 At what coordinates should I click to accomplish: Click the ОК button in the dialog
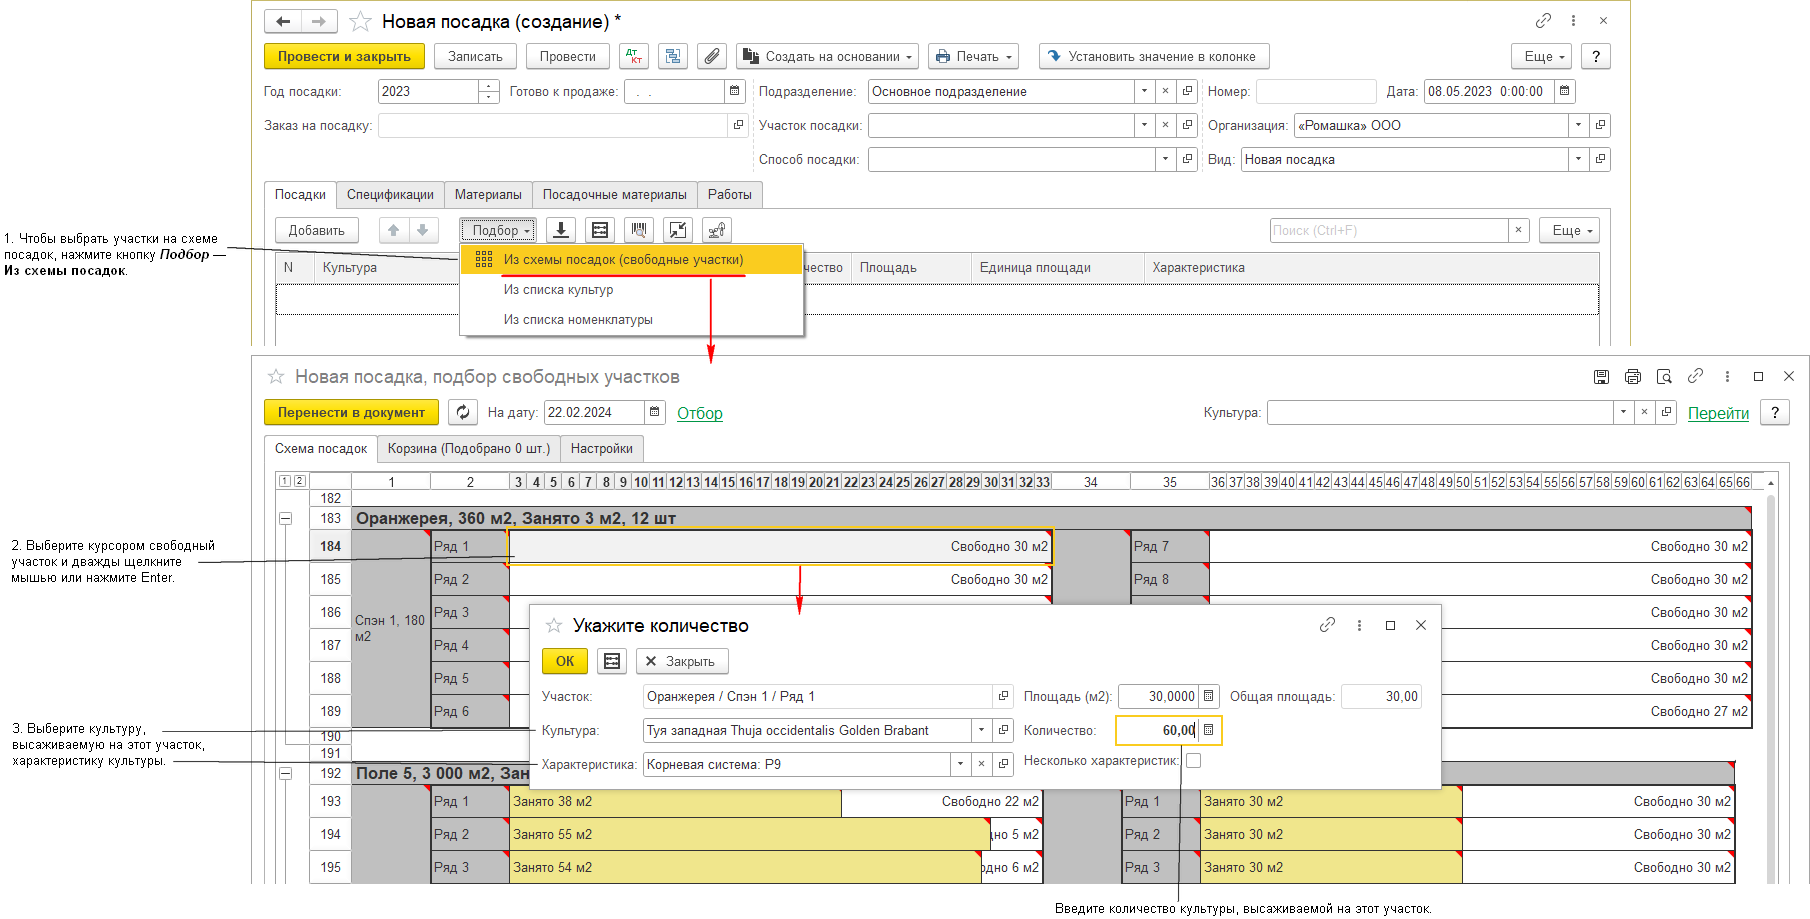pos(565,661)
